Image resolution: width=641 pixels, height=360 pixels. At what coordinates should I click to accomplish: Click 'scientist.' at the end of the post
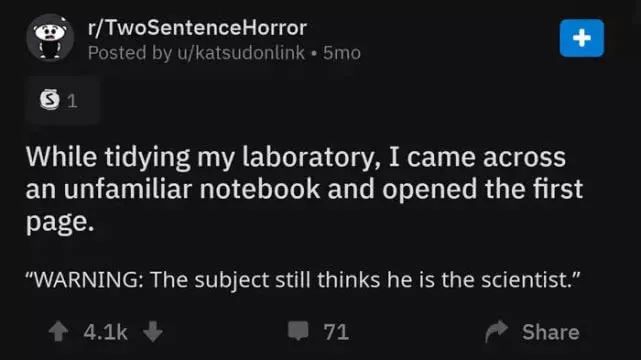(x=530, y=280)
